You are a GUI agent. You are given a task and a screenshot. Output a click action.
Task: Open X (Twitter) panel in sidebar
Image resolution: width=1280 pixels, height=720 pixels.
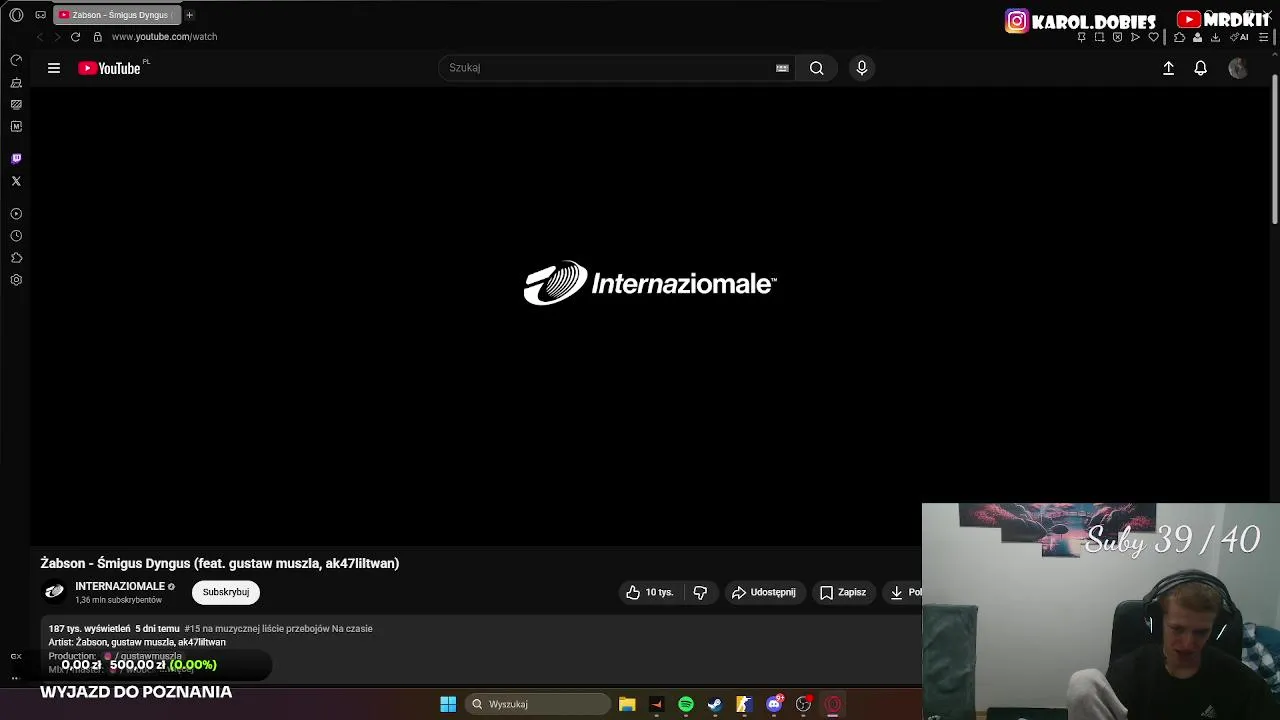point(16,181)
